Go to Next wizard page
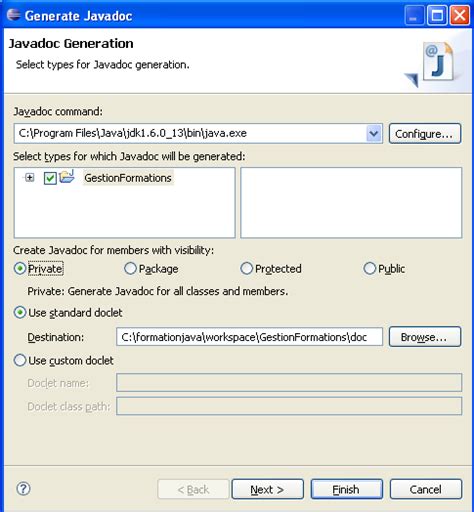The height and width of the screenshot is (512, 474). (267, 489)
